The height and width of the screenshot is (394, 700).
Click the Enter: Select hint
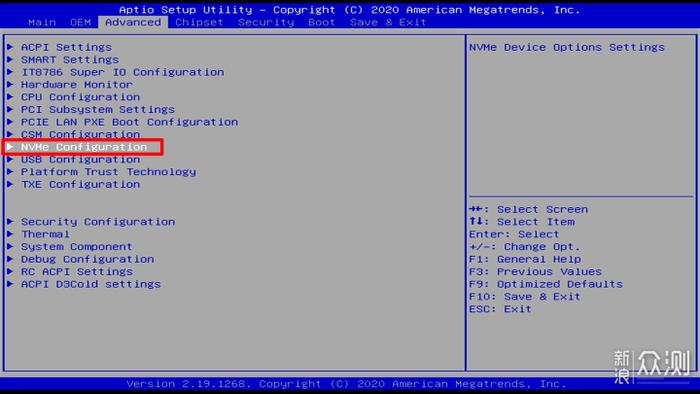click(x=514, y=234)
